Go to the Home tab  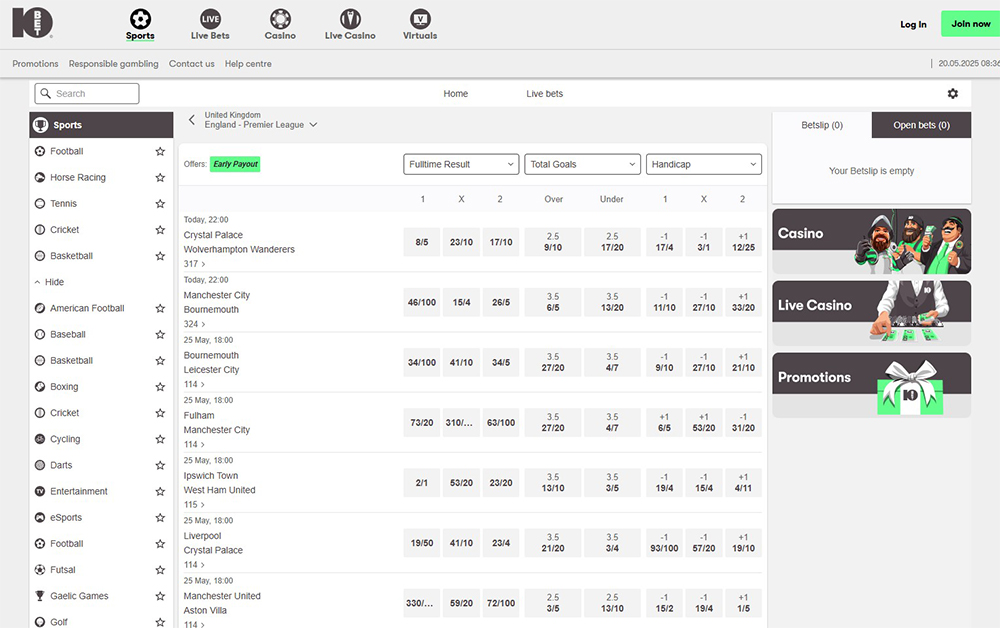[x=455, y=94]
